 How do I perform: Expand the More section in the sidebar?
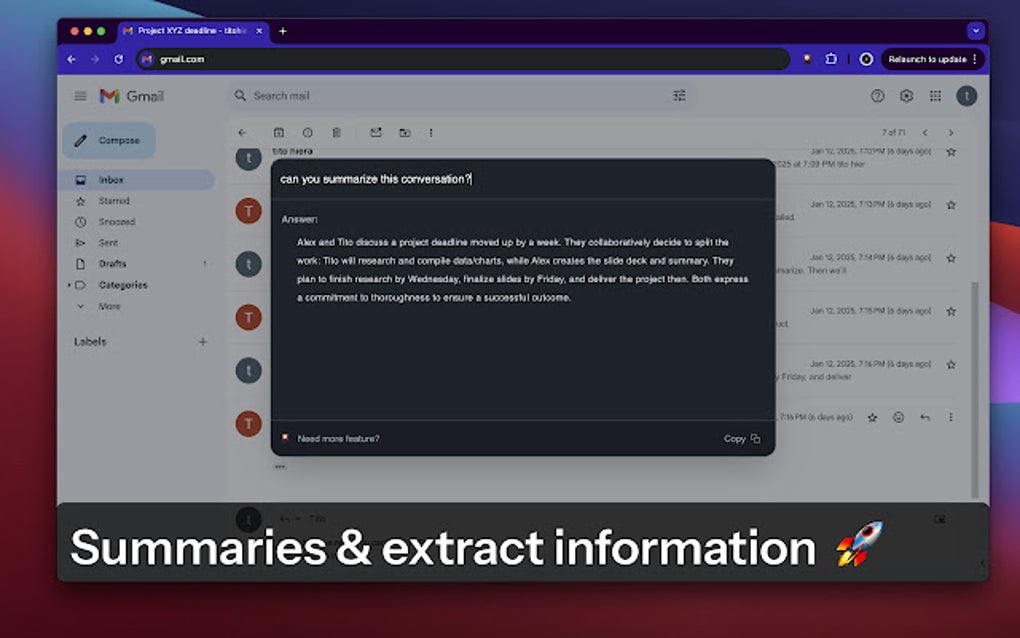tap(106, 306)
